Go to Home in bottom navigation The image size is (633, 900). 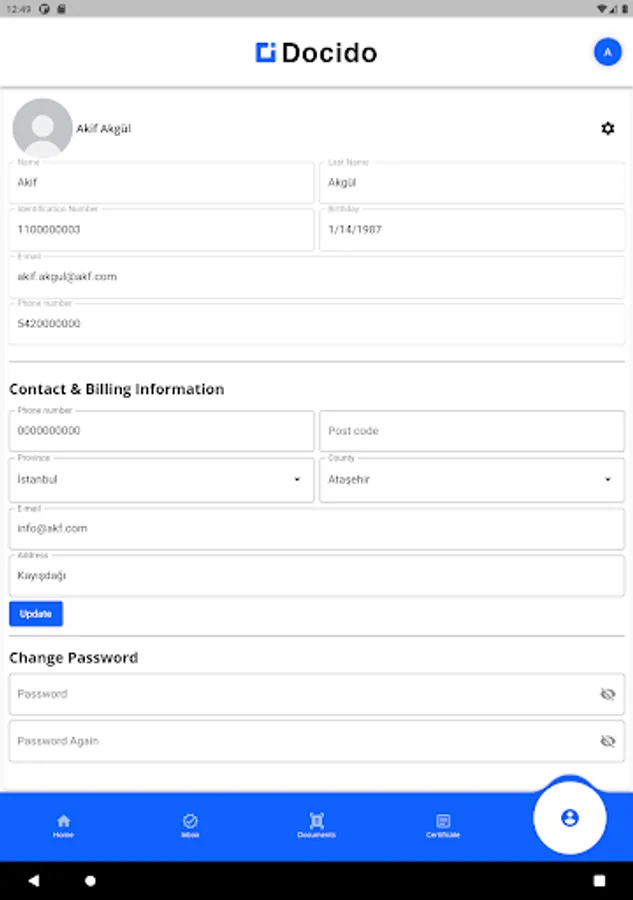pos(63,826)
